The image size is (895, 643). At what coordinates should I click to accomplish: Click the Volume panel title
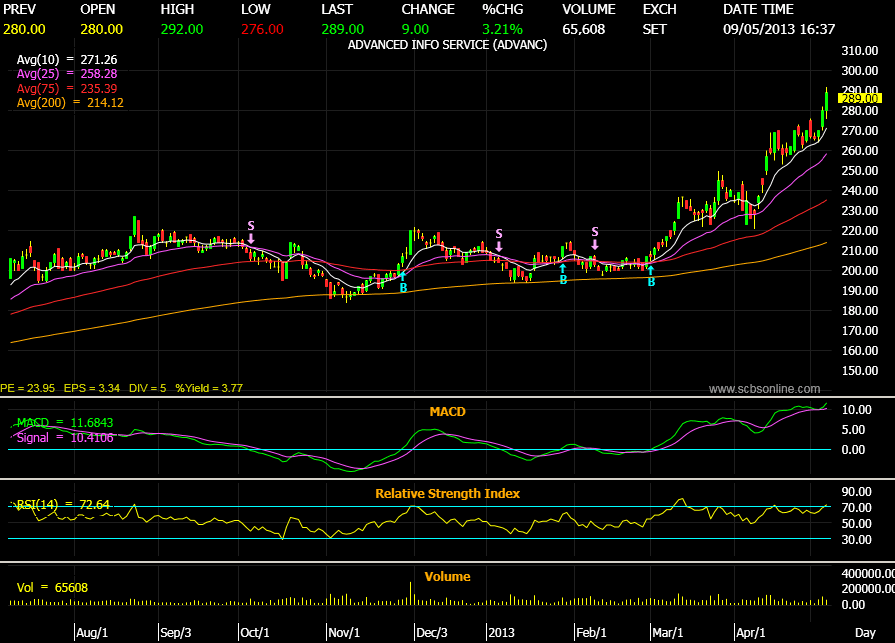pyautogui.click(x=448, y=576)
